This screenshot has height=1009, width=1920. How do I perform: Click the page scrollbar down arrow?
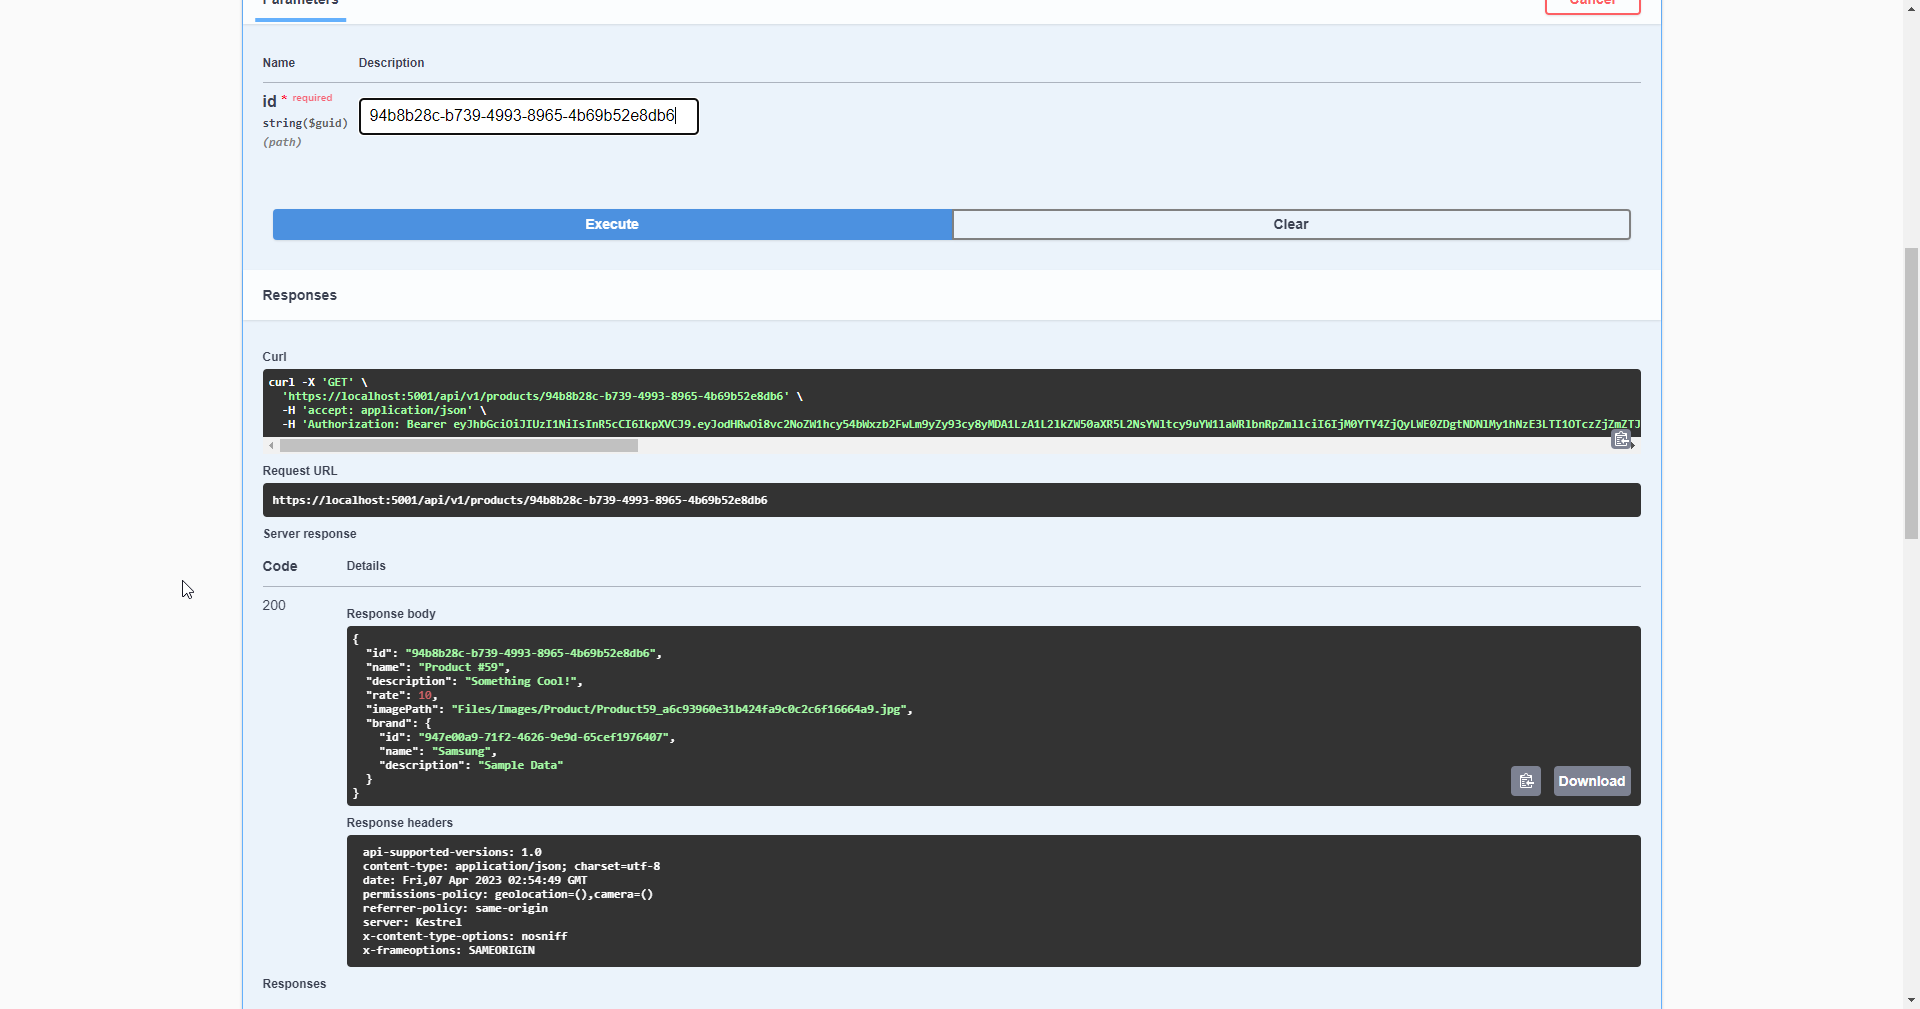1911,1000
